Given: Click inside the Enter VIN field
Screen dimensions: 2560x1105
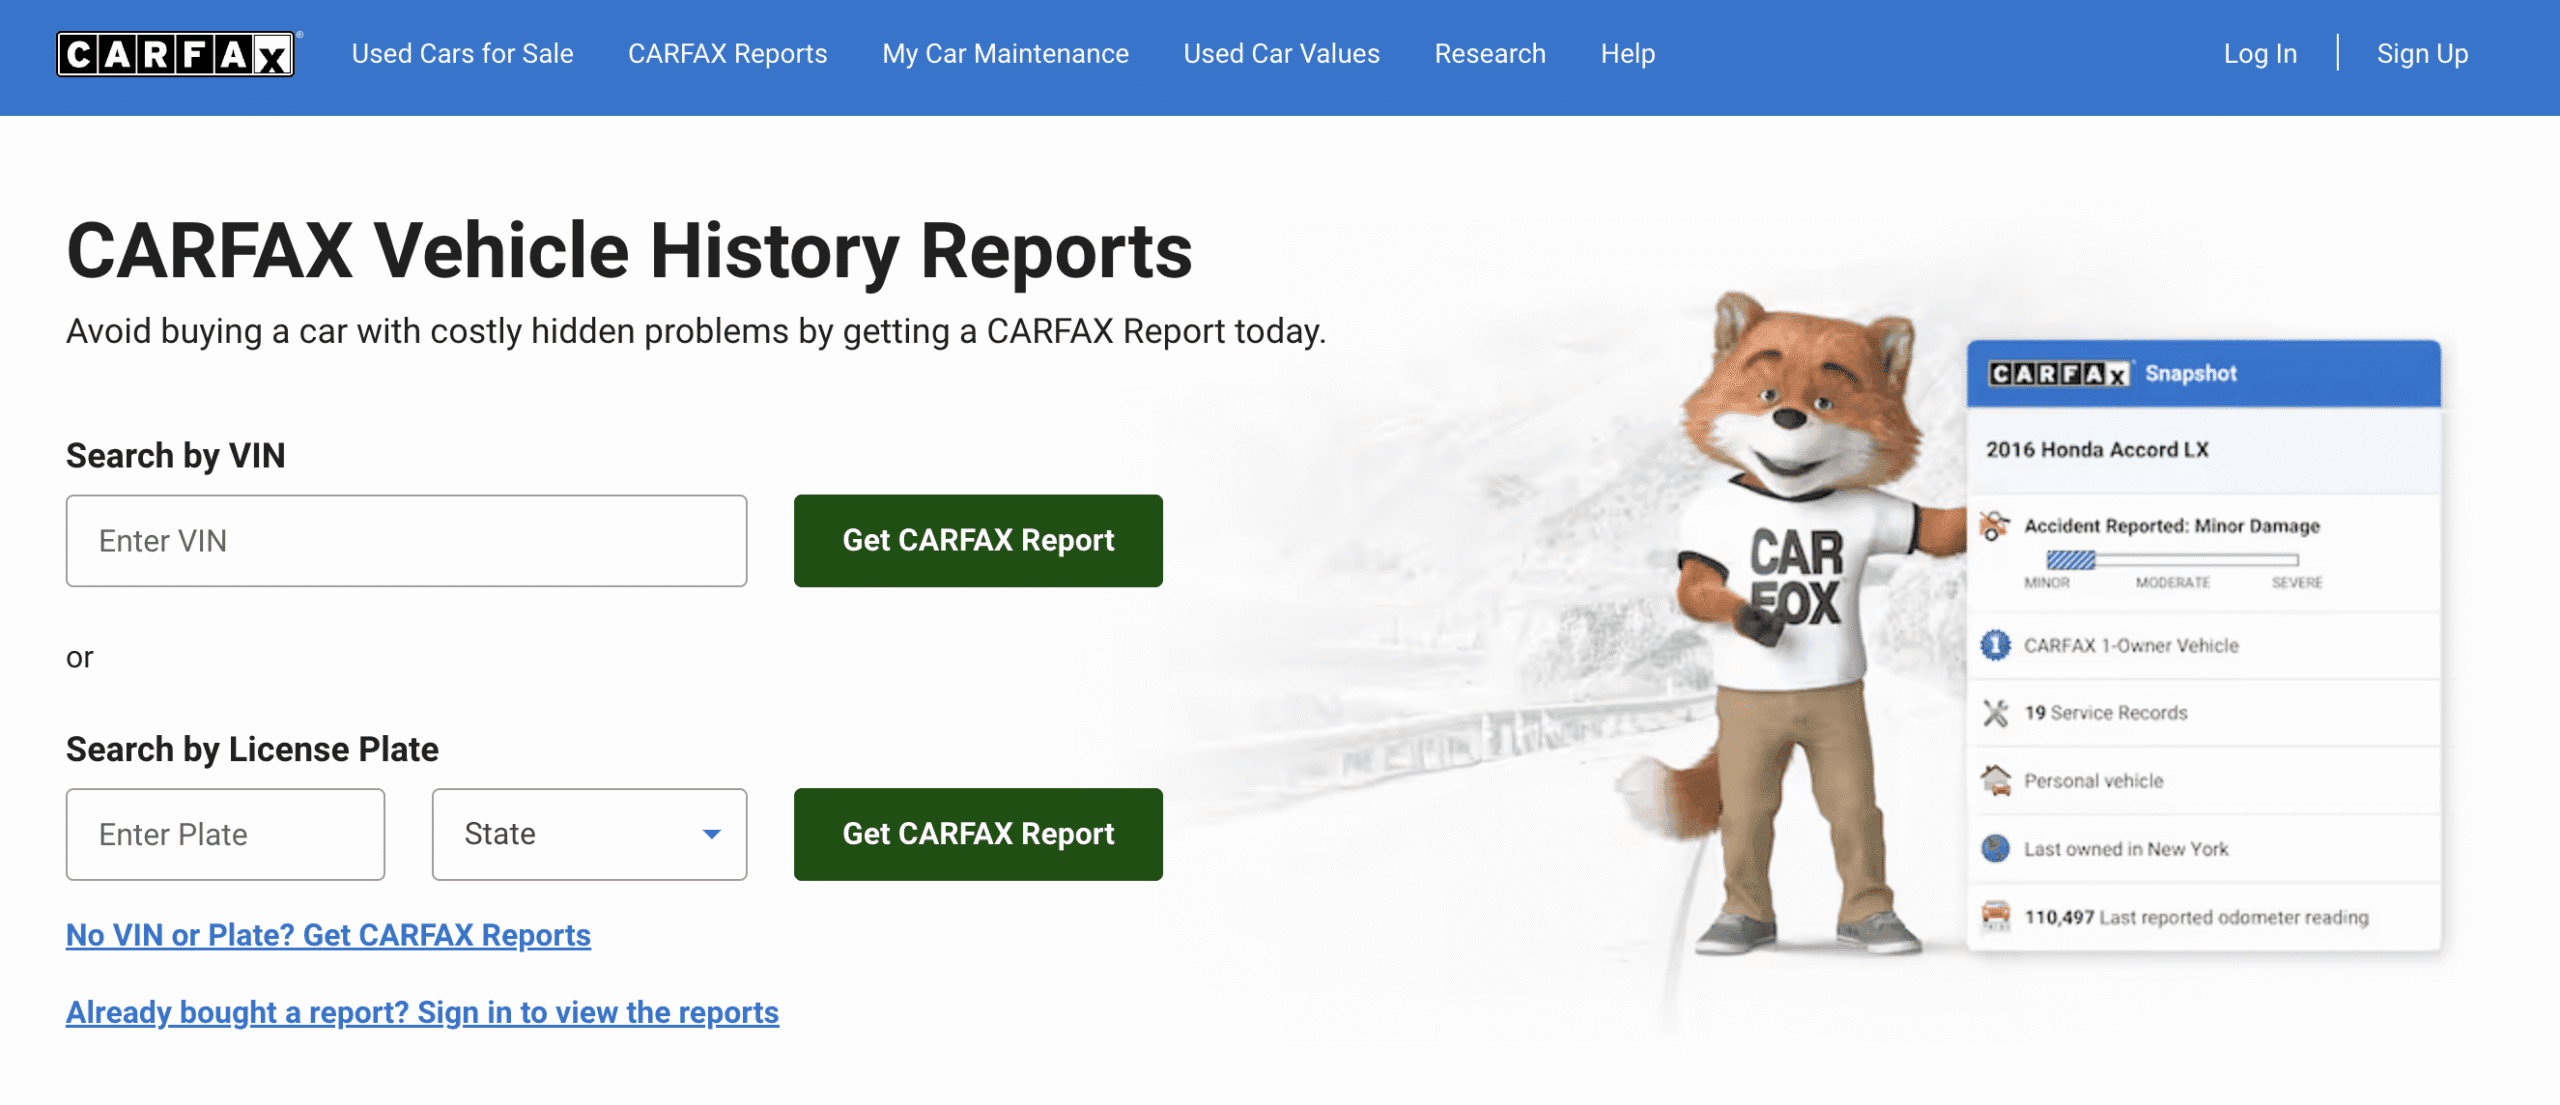Looking at the screenshot, I should (405, 540).
